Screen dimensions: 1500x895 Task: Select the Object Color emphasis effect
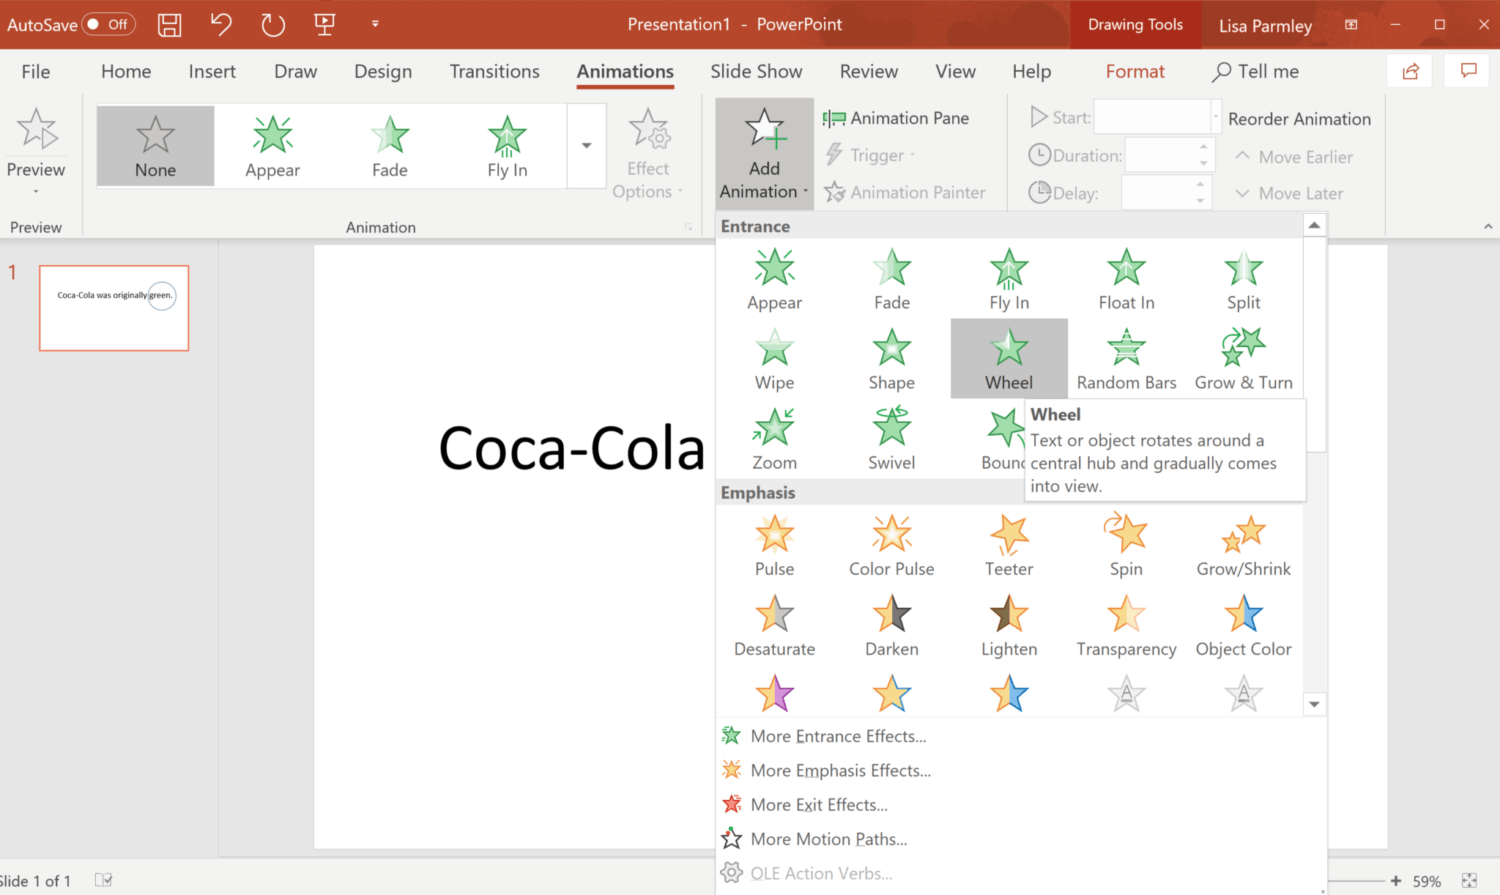pos(1243,625)
